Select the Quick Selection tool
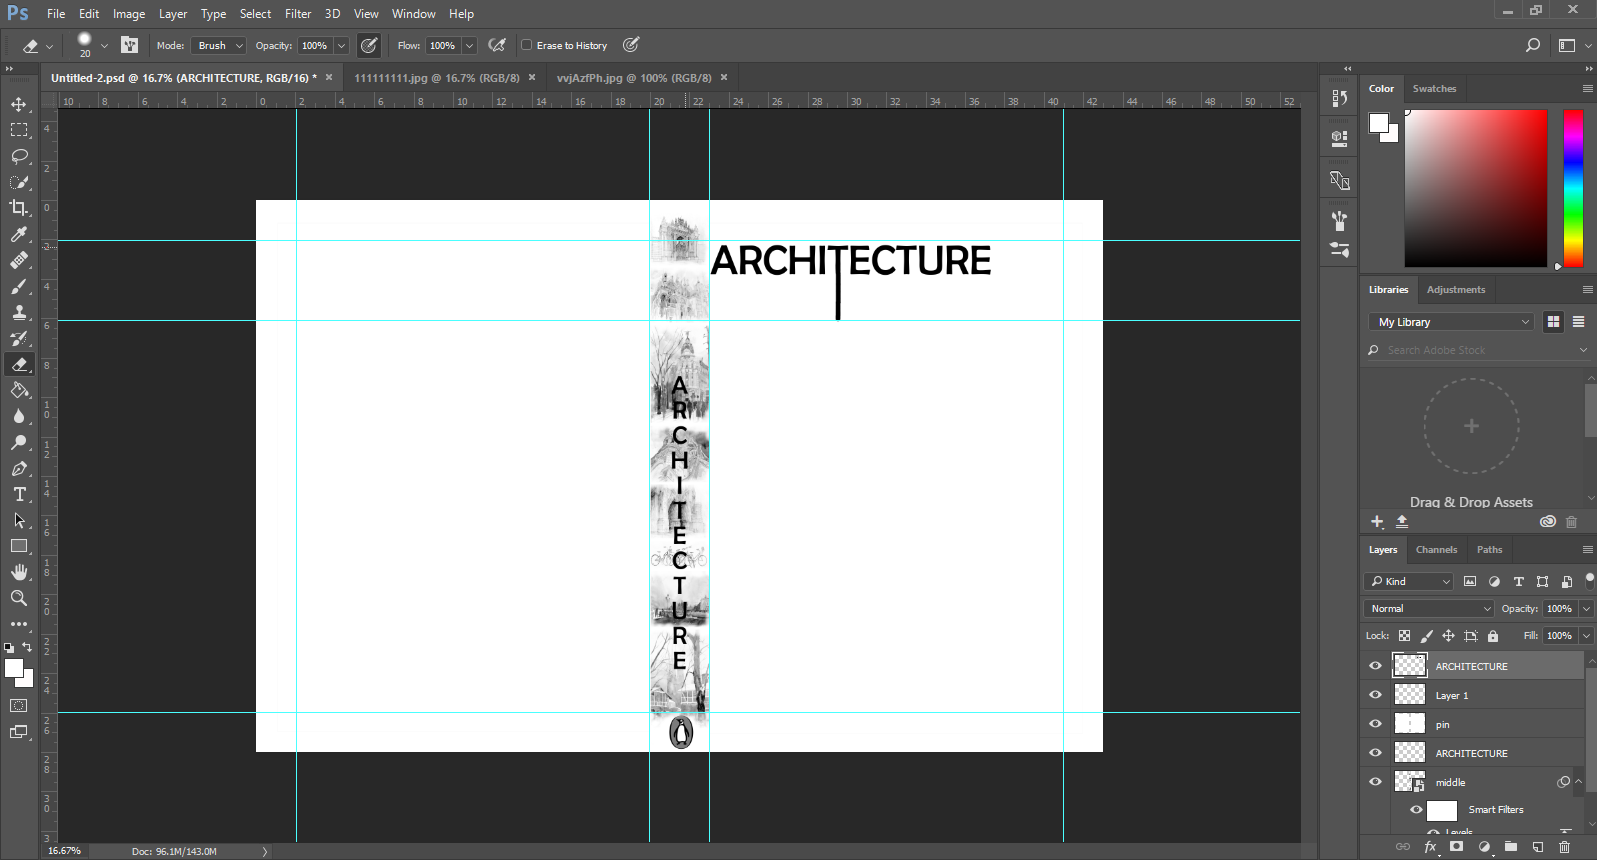This screenshot has height=860, width=1597. [x=19, y=182]
